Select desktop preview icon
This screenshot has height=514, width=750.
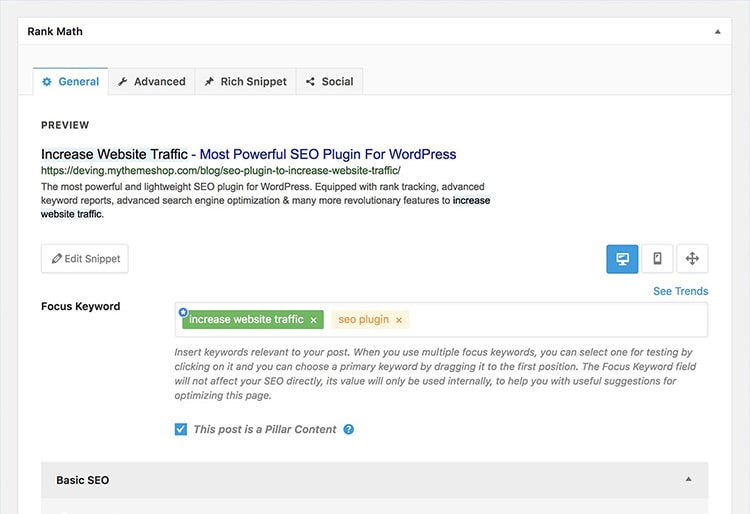622,259
